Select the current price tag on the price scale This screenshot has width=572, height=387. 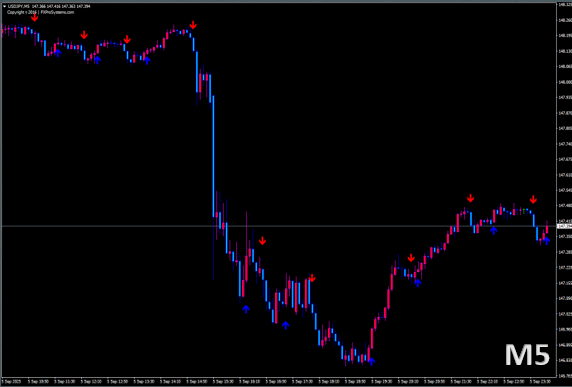(564, 226)
